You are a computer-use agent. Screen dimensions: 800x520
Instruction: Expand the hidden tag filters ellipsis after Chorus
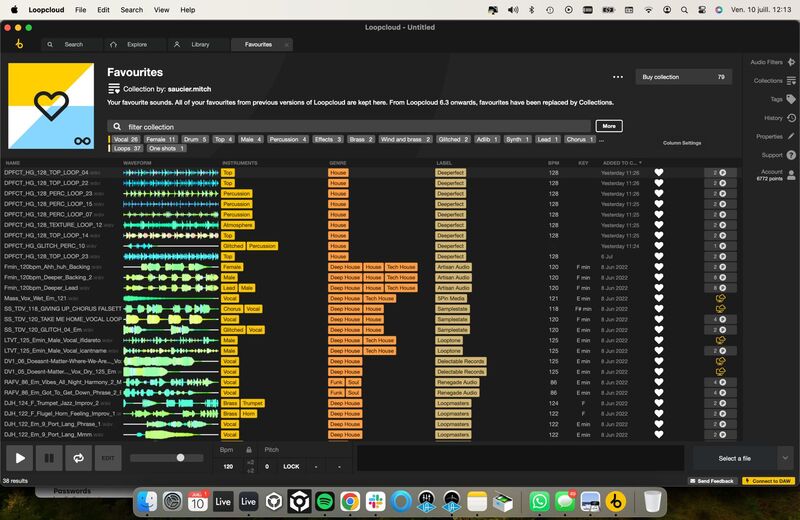(x=602, y=139)
